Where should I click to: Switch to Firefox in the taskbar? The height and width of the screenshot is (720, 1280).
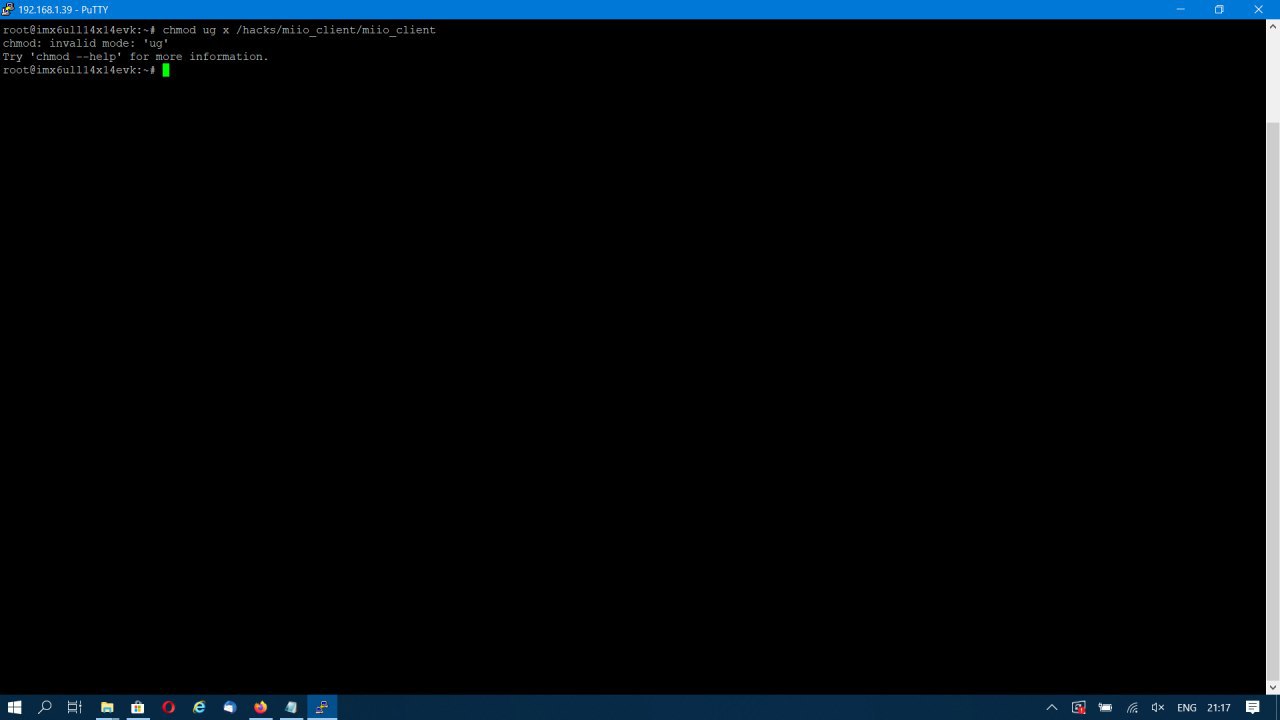pos(261,707)
